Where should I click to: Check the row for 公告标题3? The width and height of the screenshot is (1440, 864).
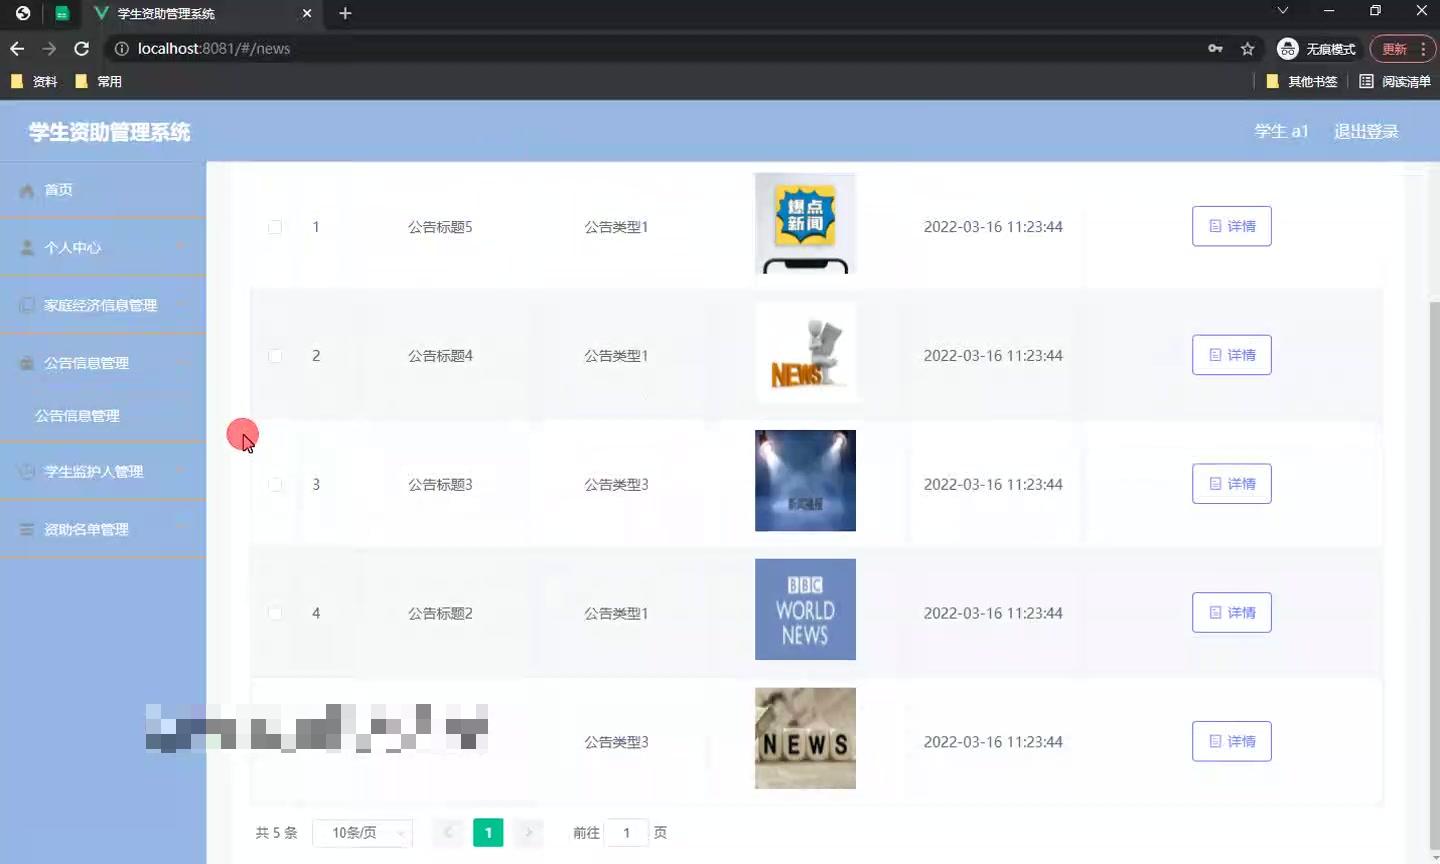(275, 485)
